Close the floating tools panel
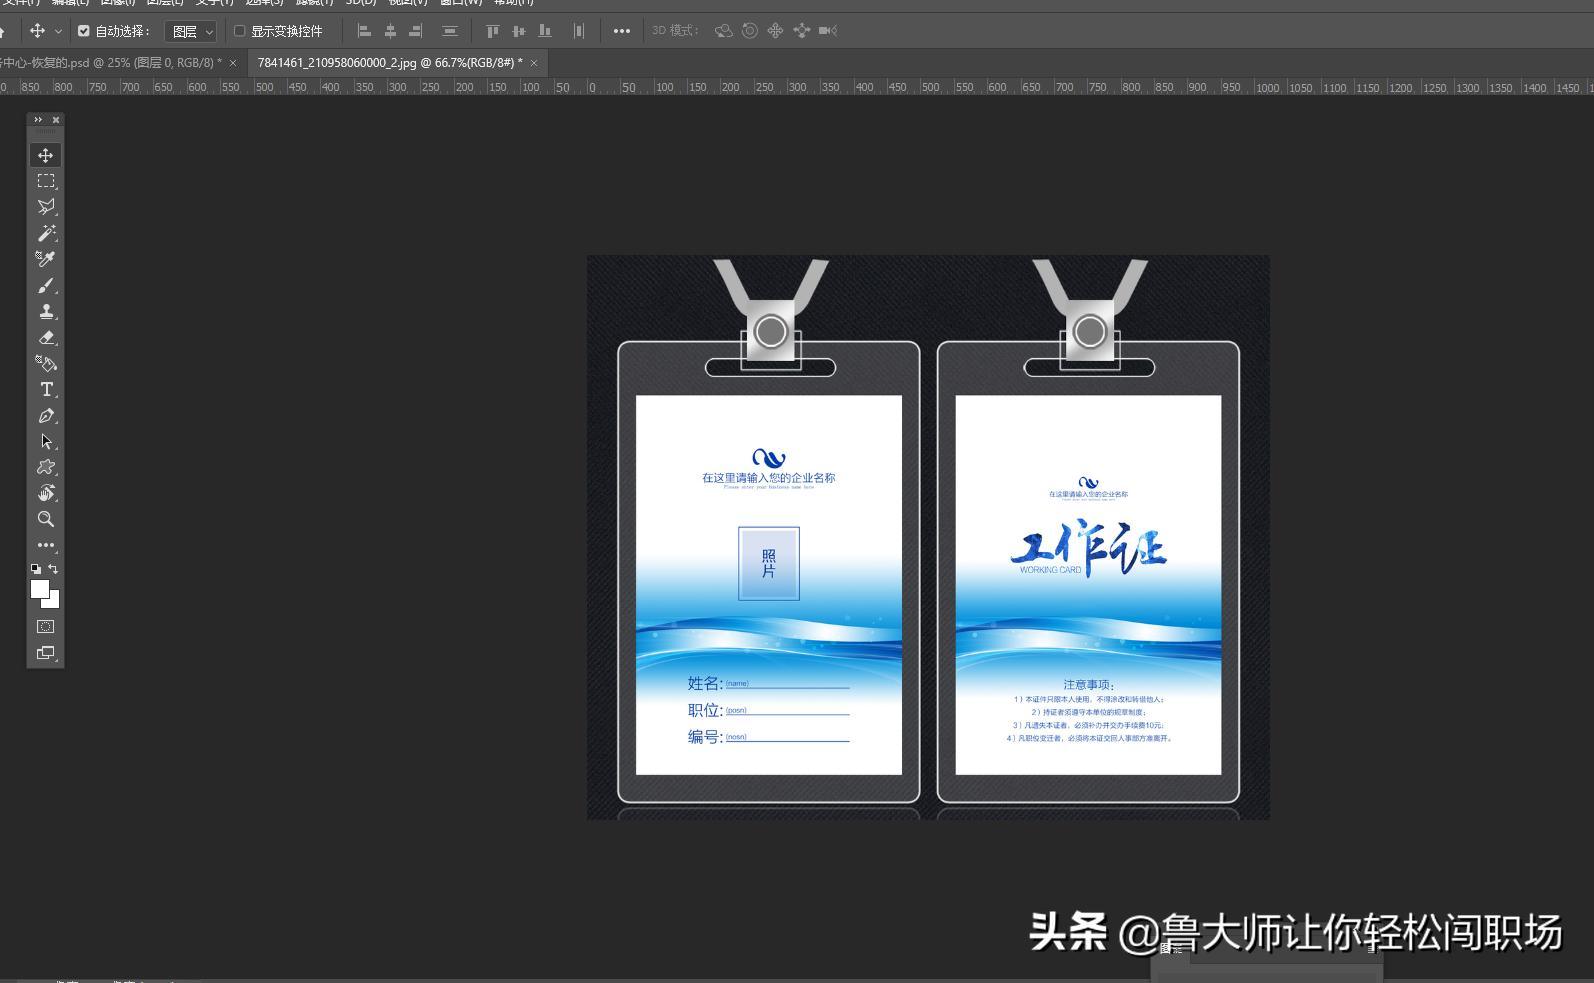 pos(56,120)
